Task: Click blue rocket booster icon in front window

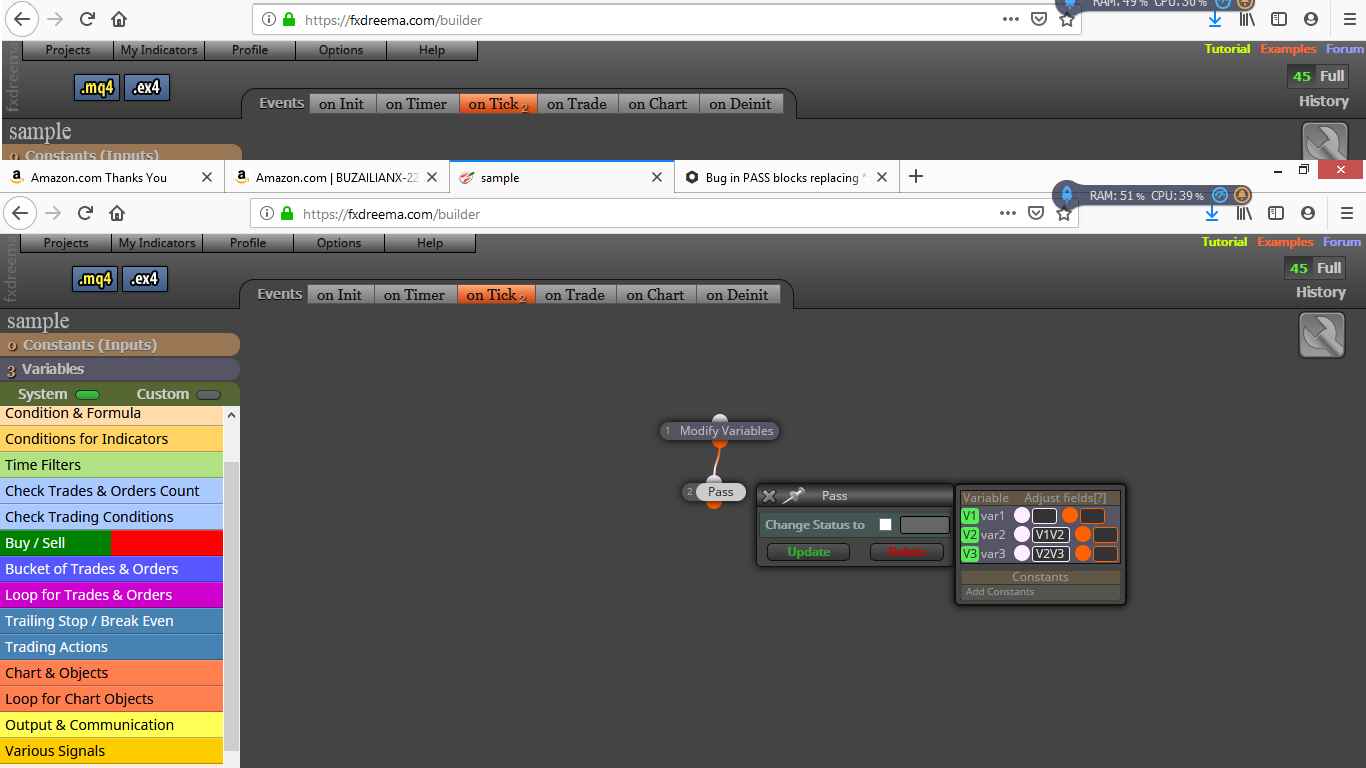Action: coord(1067,195)
